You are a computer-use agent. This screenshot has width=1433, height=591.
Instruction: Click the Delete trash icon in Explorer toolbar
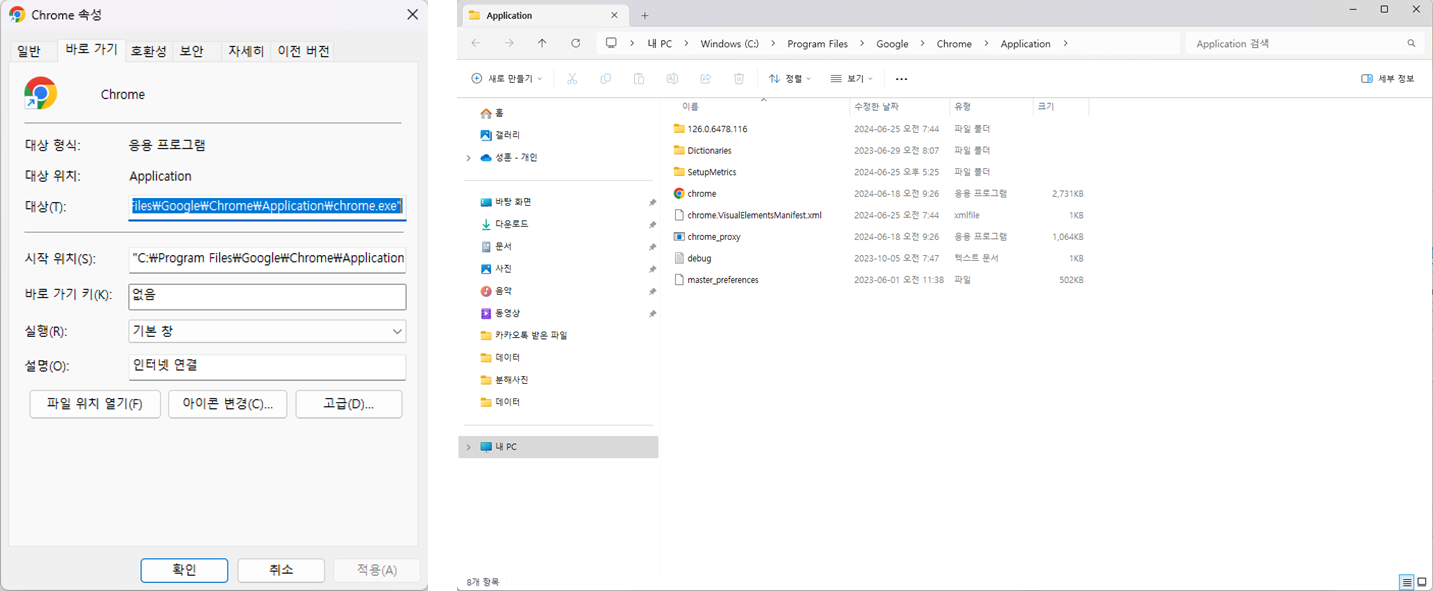(x=739, y=78)
